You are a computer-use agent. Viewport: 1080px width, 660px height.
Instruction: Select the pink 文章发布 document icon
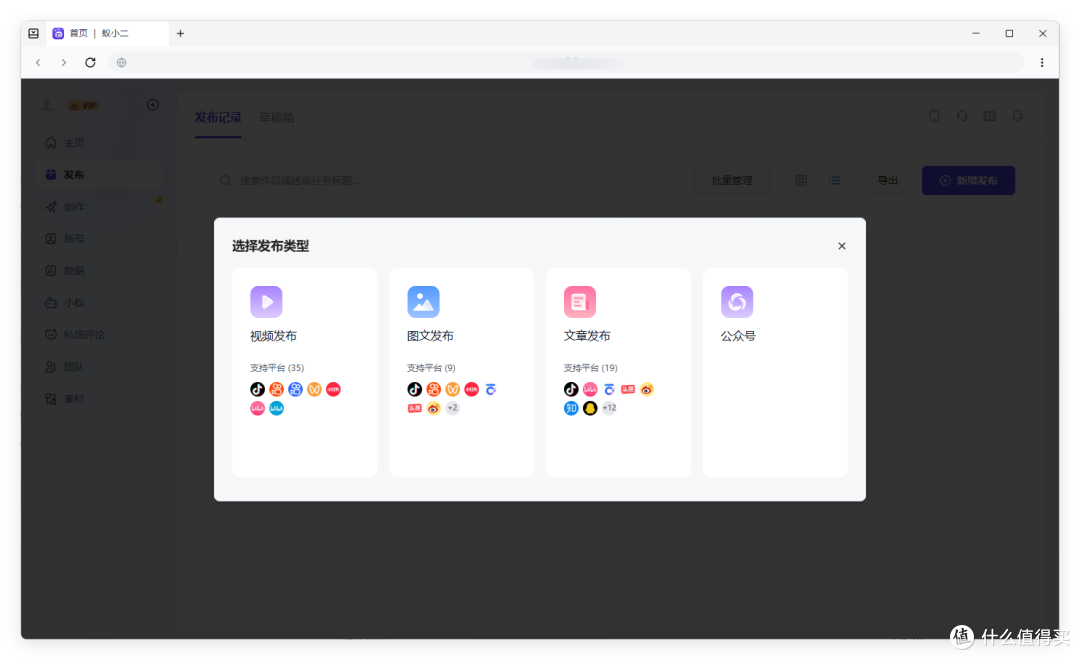pyautogui.click(x=580, y=301)
